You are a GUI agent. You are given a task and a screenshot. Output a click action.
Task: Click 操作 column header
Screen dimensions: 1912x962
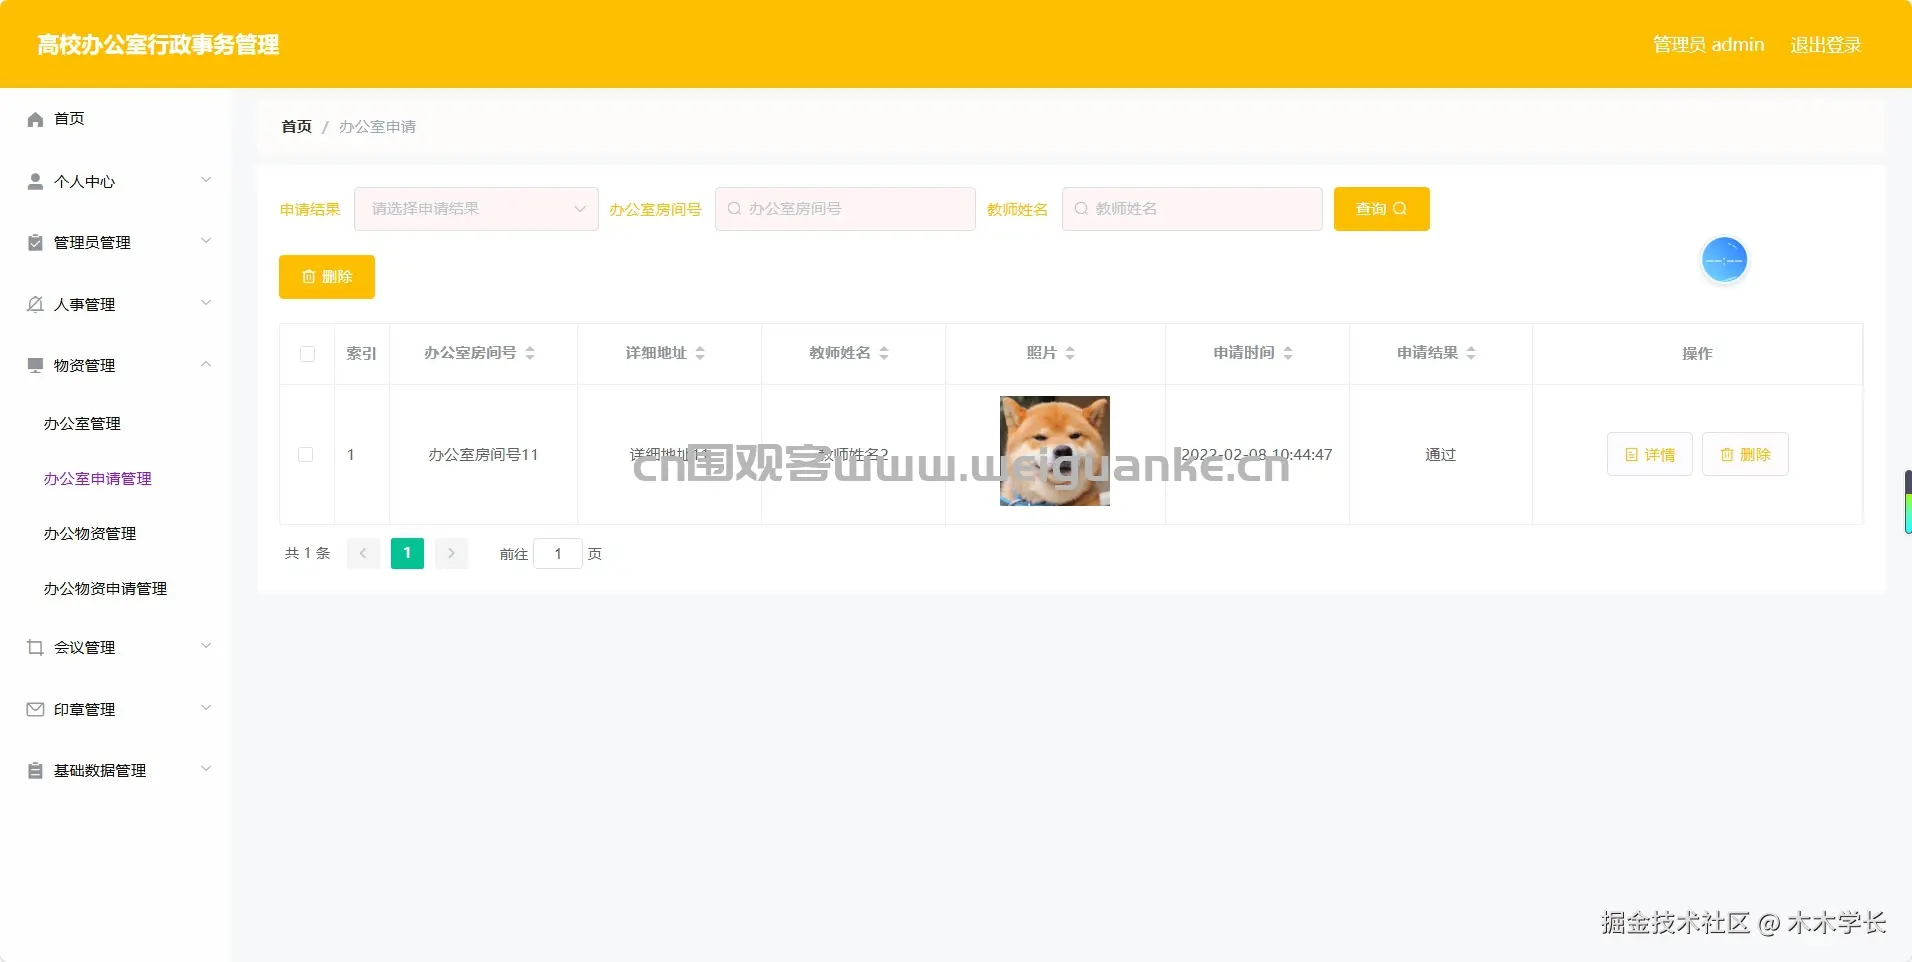(1697, 354)
